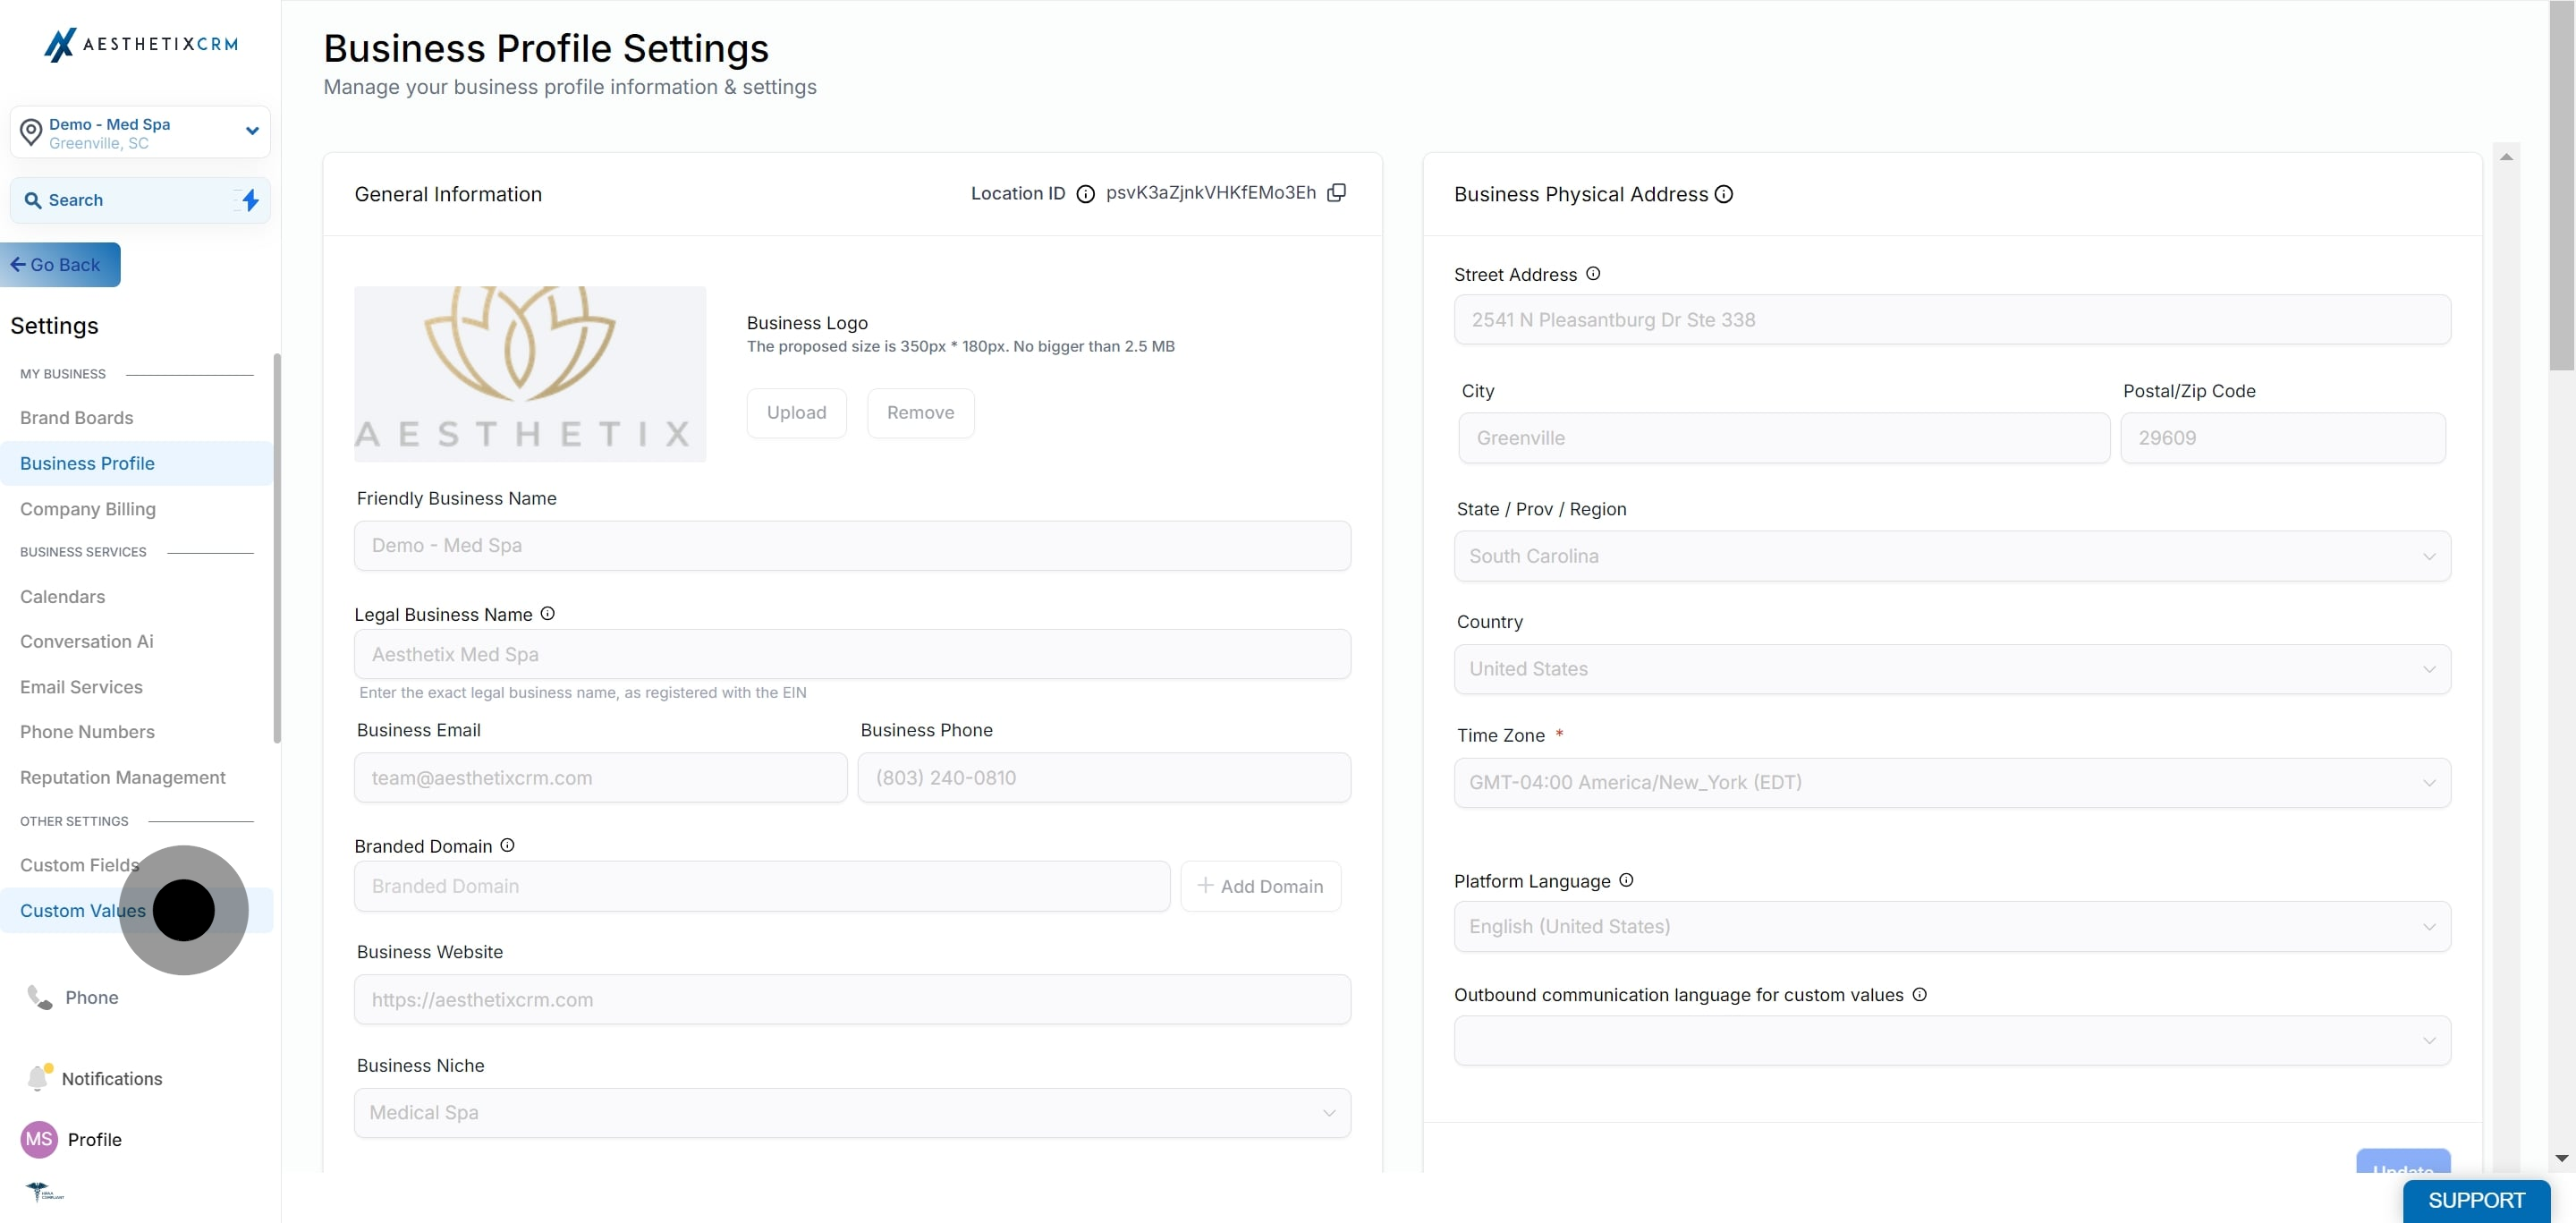The width and height of the screenshot is (2576, 1223).
Task: Click the info icon next to Street Address
Action: pos(1592,273)
